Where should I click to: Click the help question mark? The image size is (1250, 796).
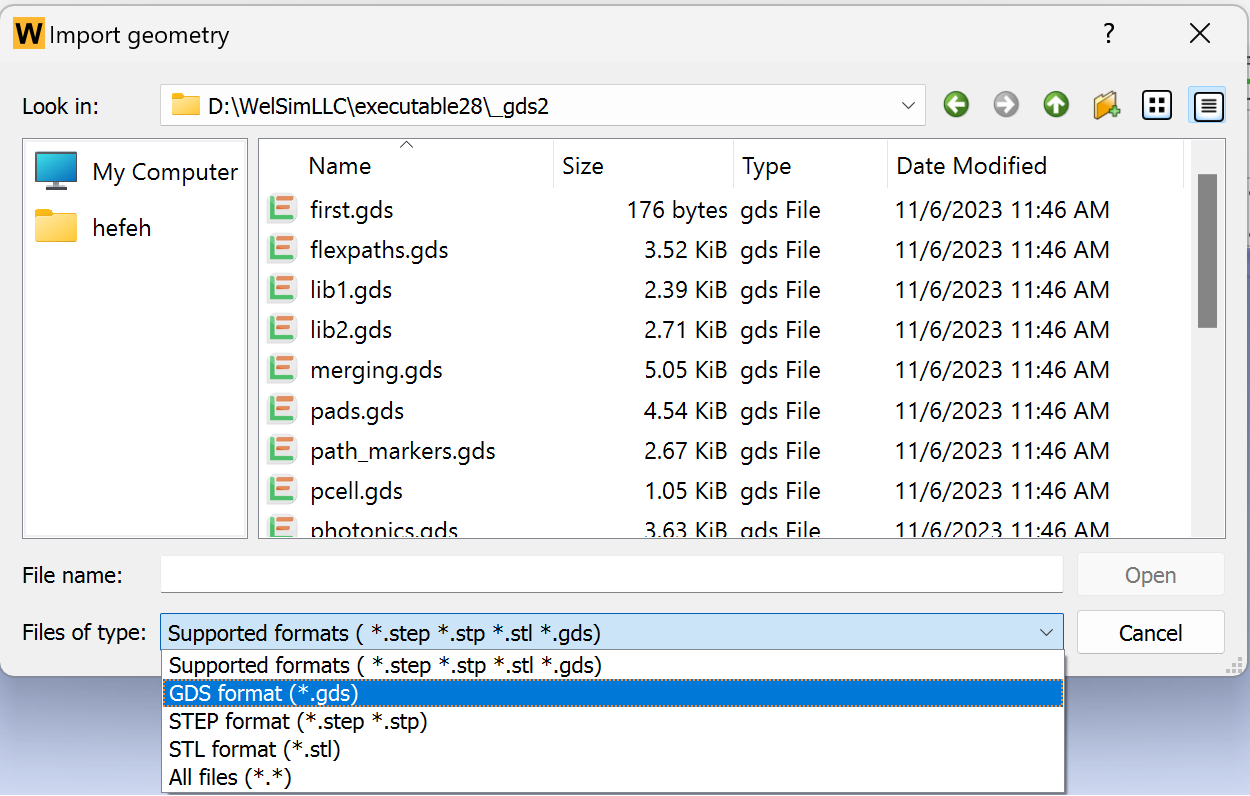1108,33
